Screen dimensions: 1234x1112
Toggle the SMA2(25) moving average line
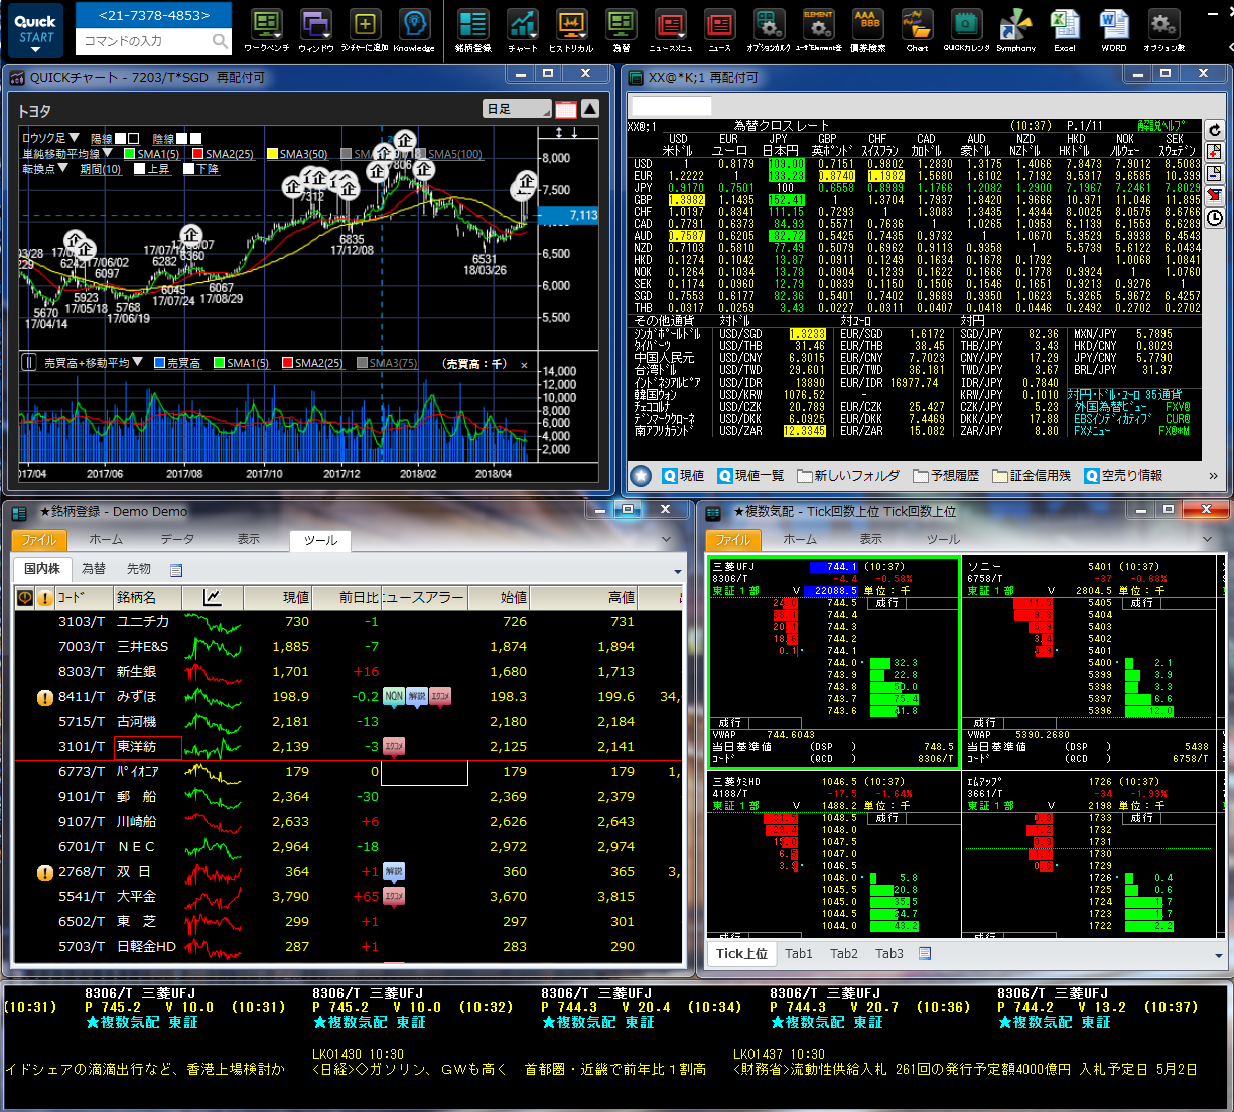pos(222,154)
